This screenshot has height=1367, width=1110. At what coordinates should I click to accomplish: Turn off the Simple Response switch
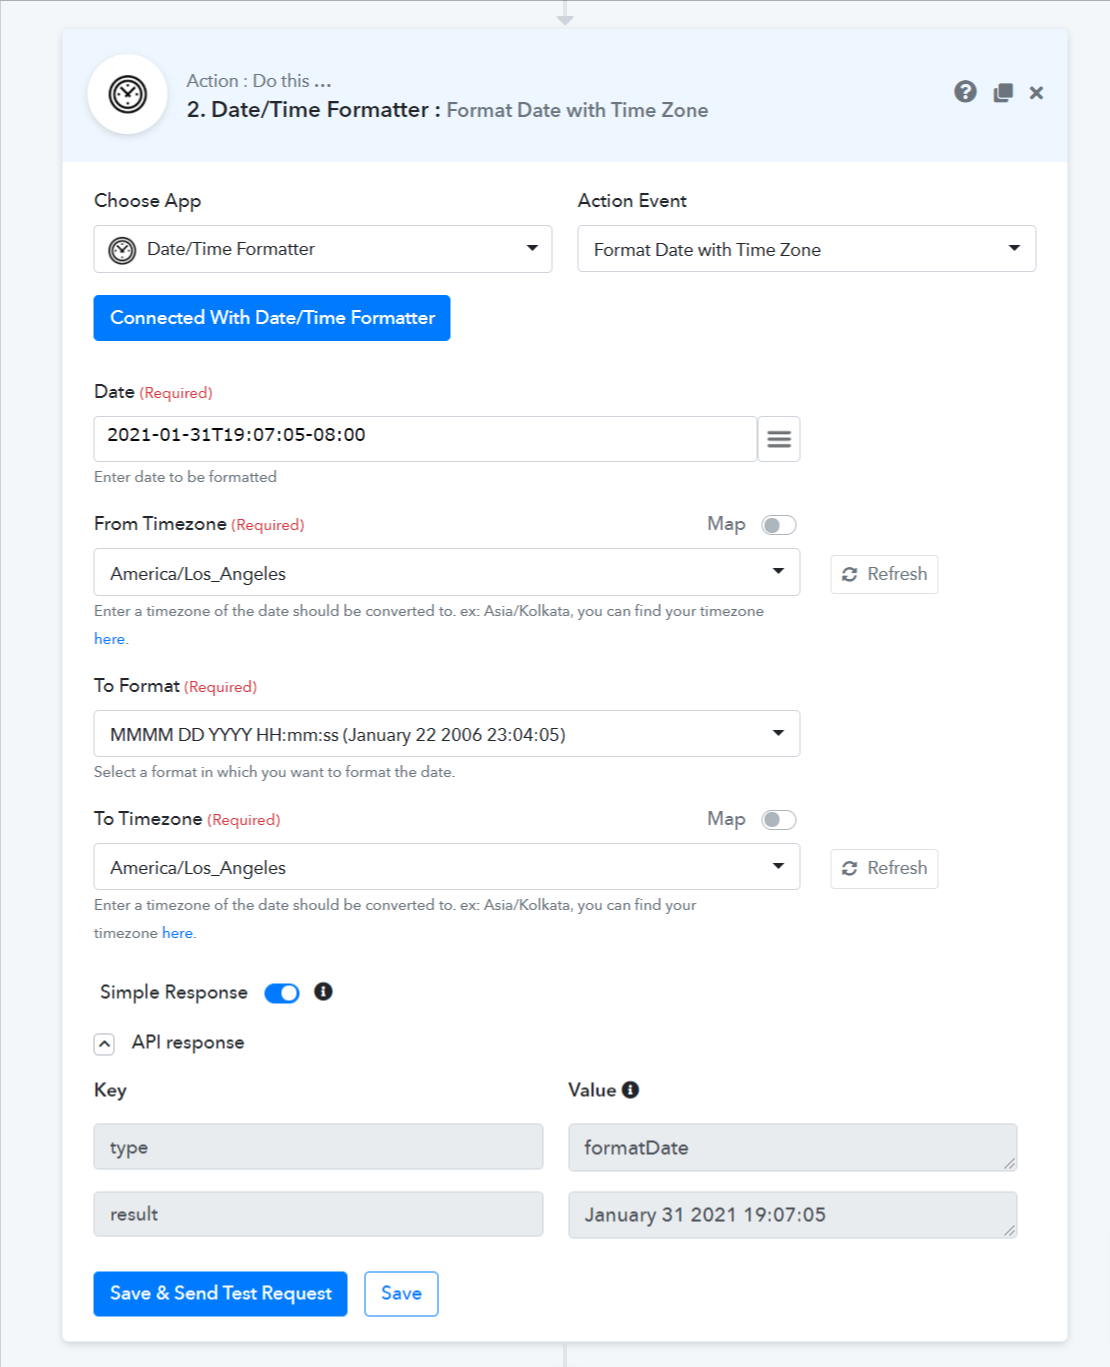click(282, 993)
